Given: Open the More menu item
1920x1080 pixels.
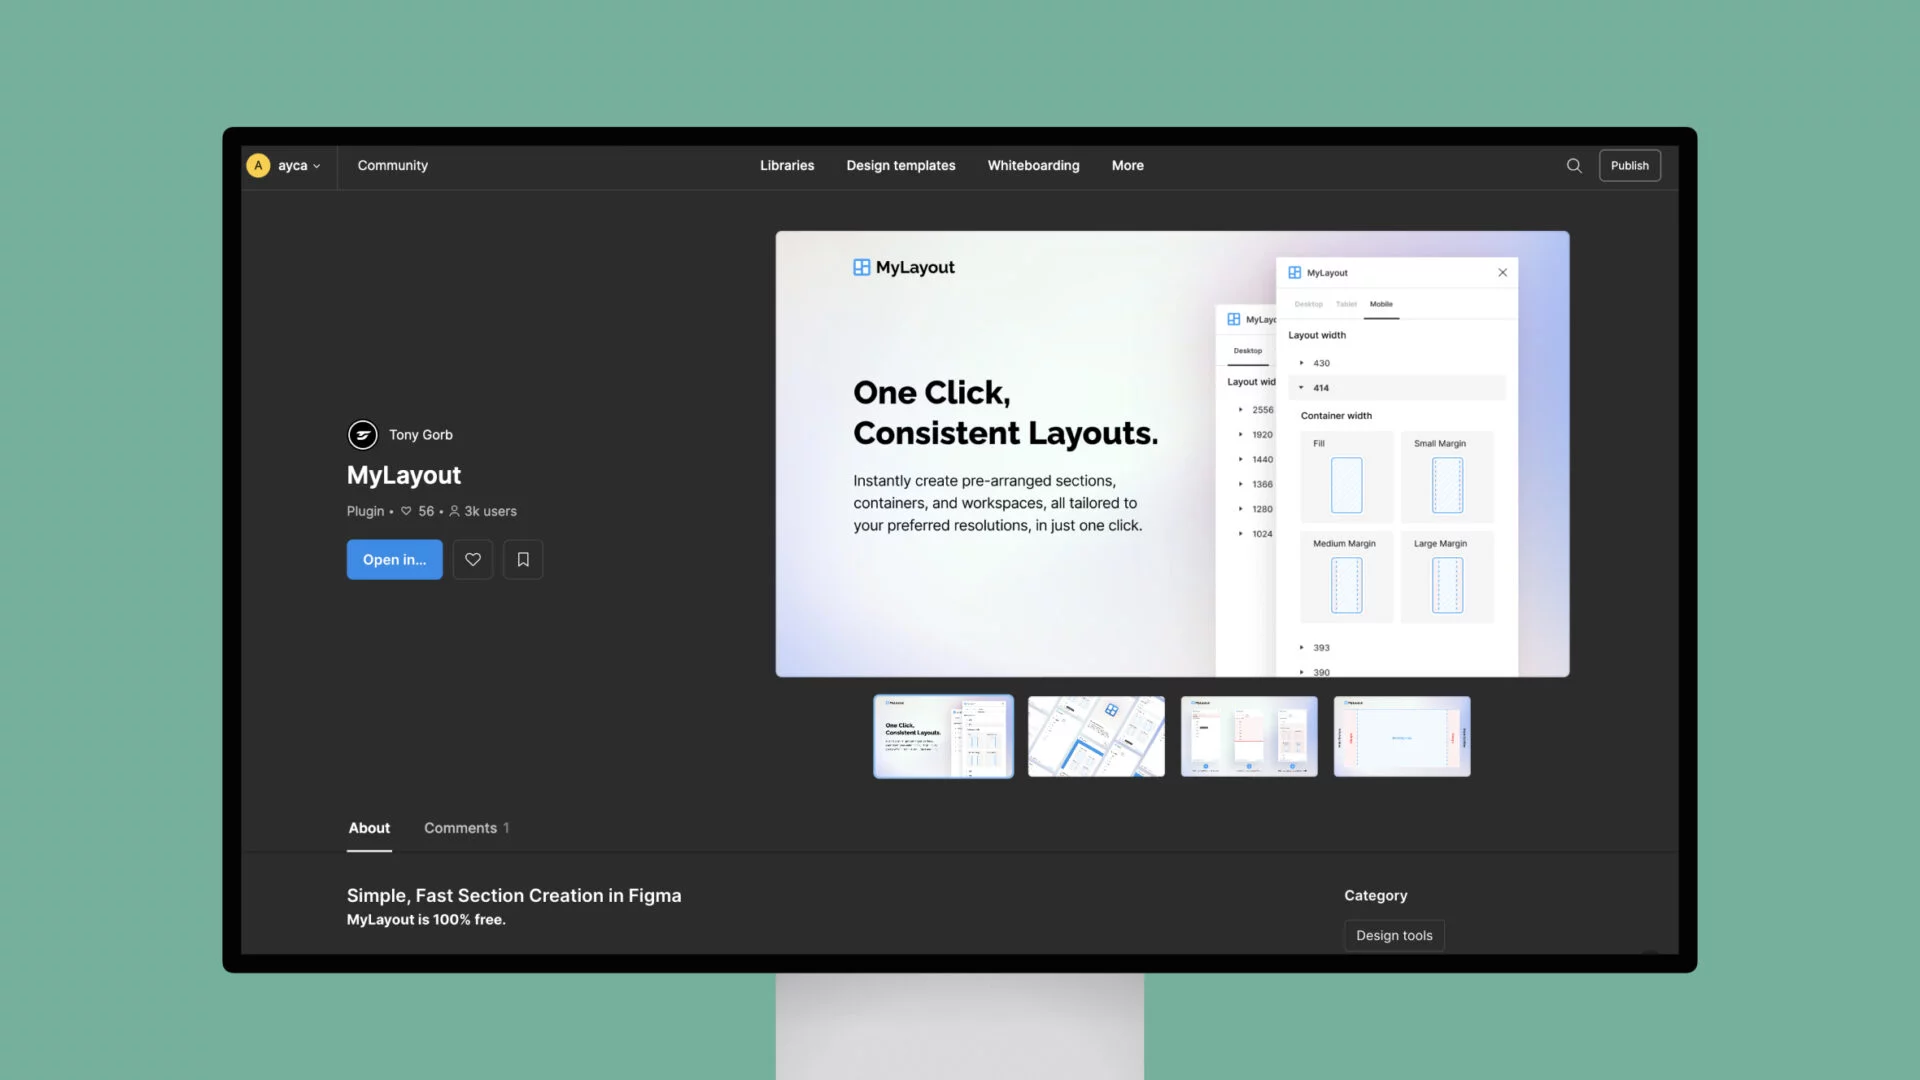Looking at the screenshot, I should pos(1126,165).
